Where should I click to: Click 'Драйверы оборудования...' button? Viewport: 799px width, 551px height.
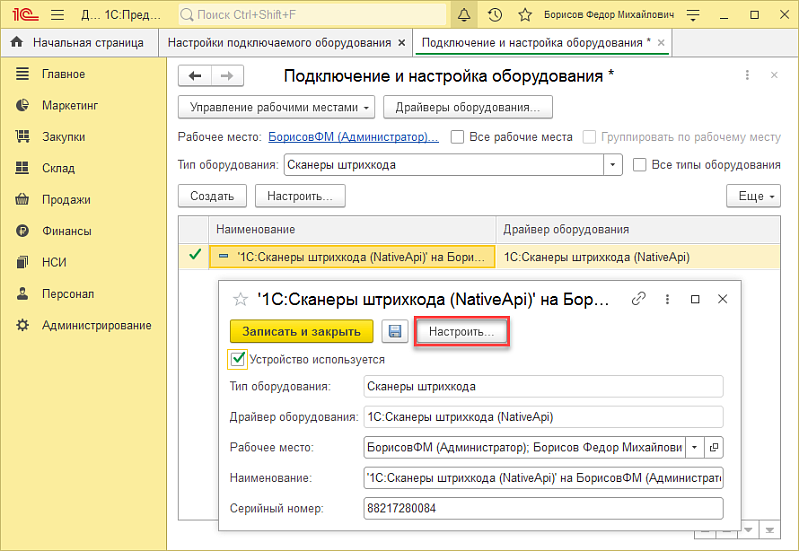[467, 107]
